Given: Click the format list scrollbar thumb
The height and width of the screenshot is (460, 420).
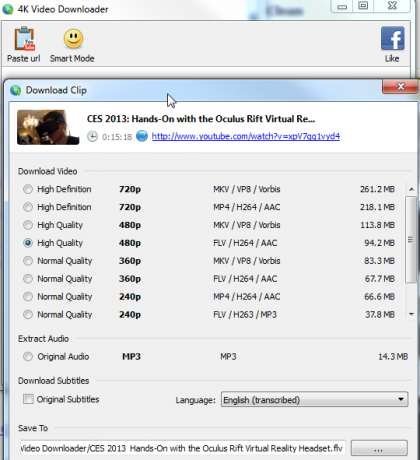Looking at the screenshot, I should point(411,240).
